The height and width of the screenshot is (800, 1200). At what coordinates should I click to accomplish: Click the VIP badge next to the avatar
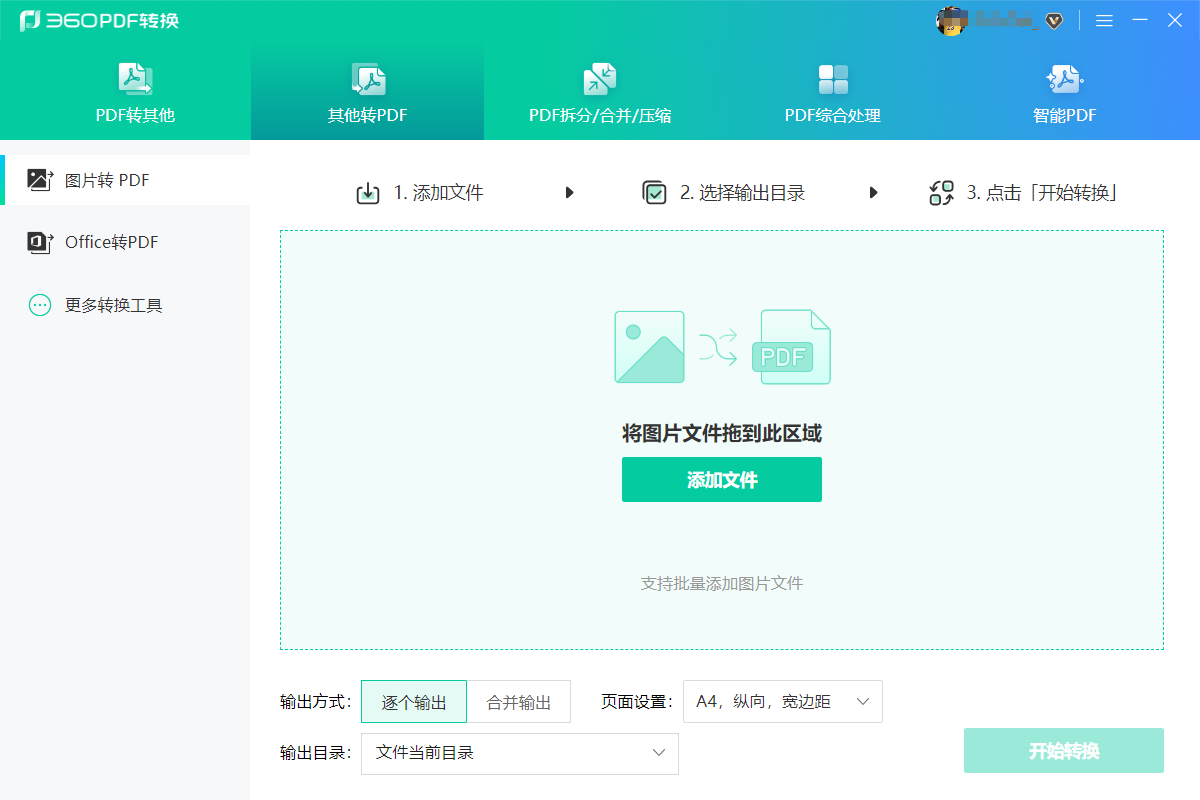(1054, 20)
